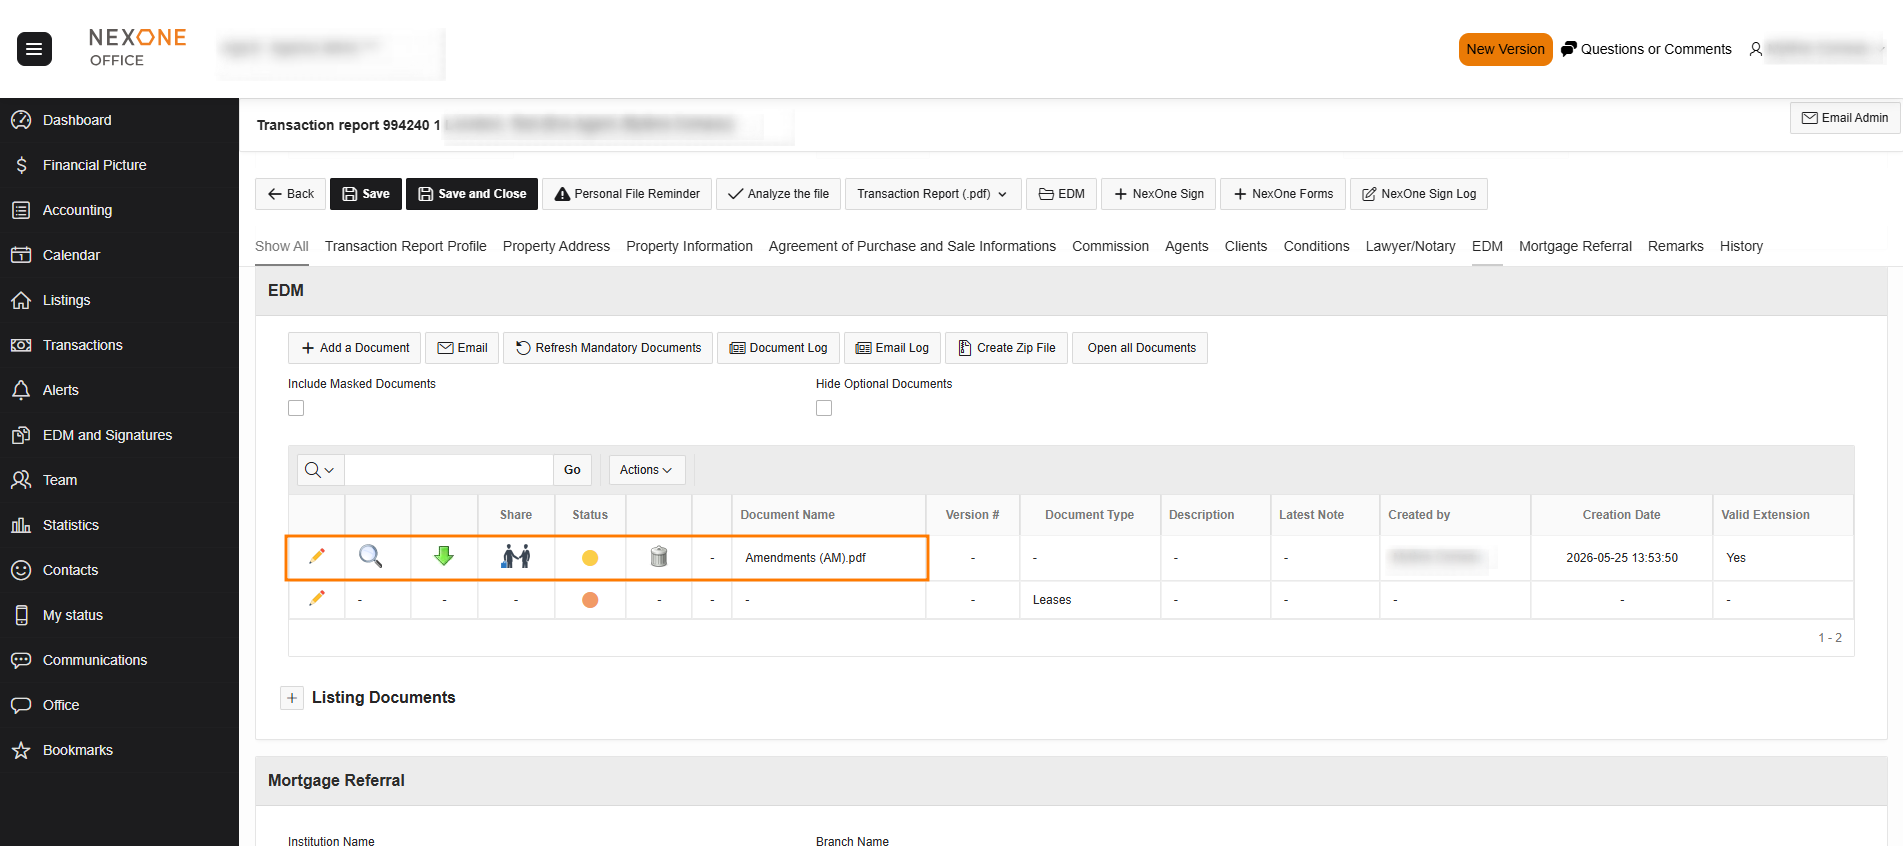The image size is (1903, 846).
Task: Enable Include Masked Documents checkbox
Action: [x=296, y=408]
